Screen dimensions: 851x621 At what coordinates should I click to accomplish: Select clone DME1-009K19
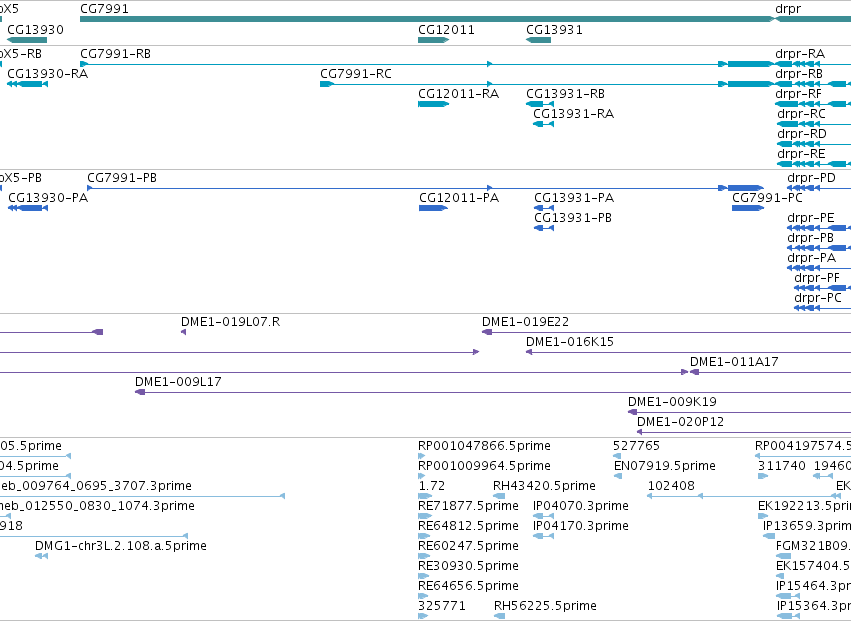click(x=739, y=413)
